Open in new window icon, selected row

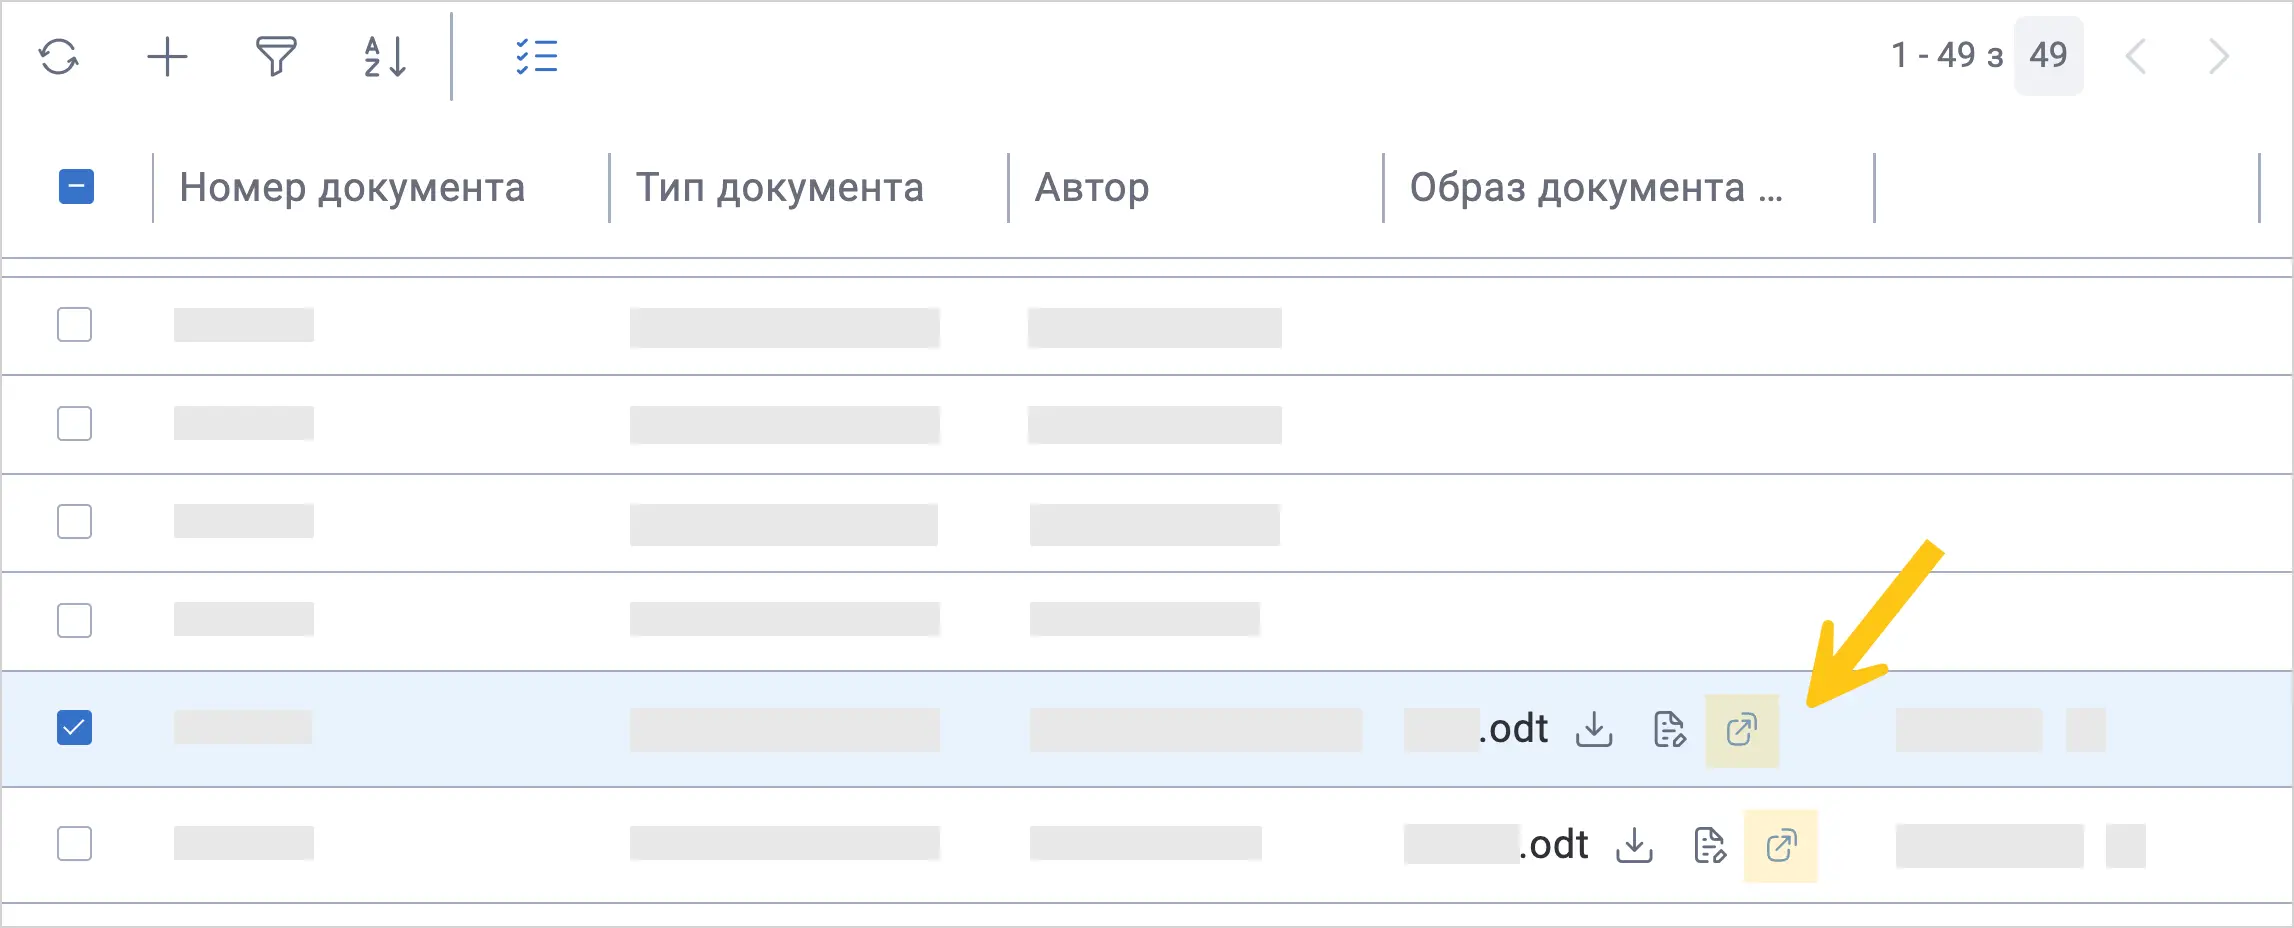click(x=1742, y=730)
